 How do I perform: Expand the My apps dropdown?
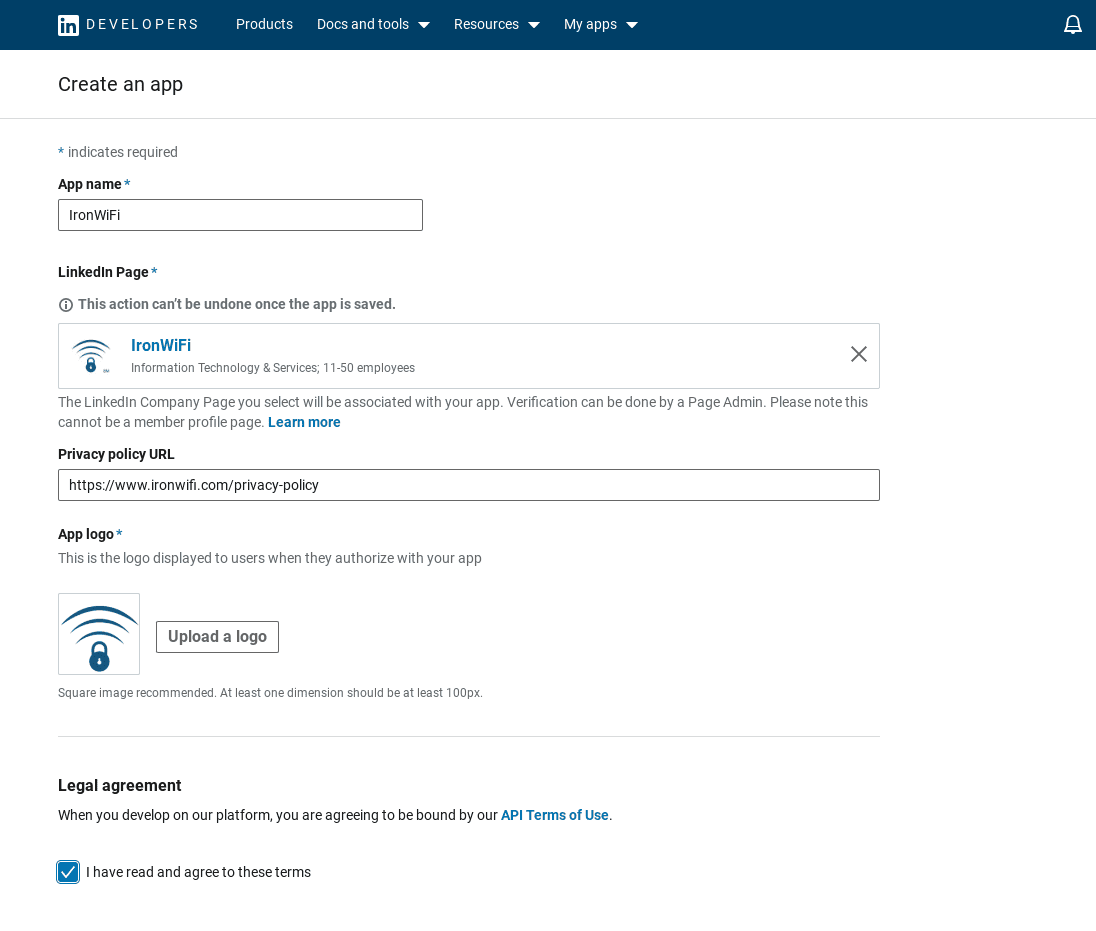pyautogui.click(x=600, y=24)
